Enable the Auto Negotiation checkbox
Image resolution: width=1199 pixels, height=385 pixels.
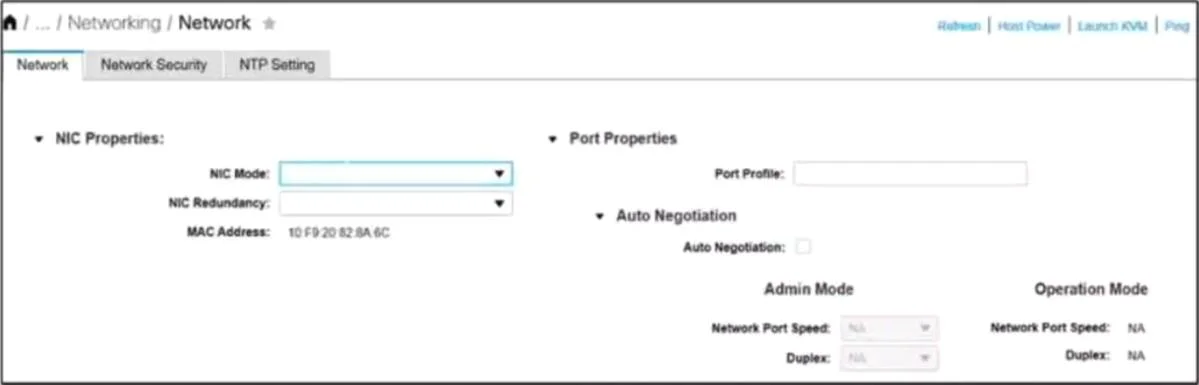click(803, 246)
